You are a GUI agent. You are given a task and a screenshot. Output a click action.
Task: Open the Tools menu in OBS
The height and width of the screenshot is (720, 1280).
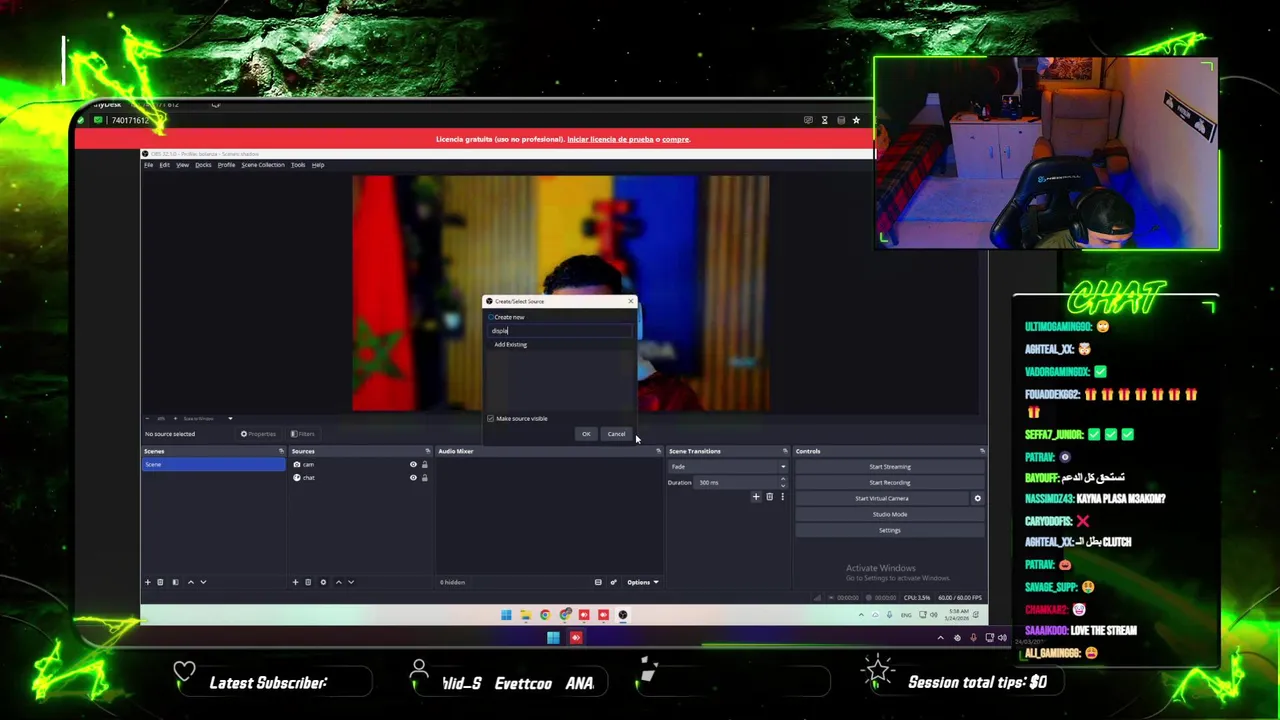[298, 165]
